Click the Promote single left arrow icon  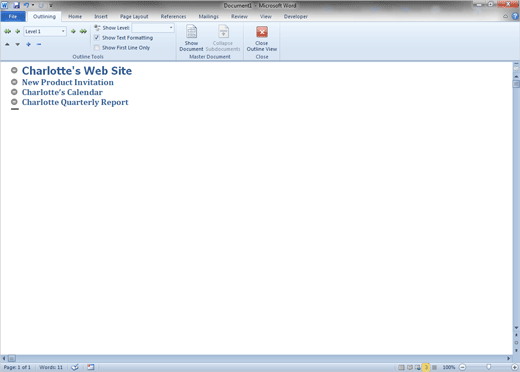point(18,31)
